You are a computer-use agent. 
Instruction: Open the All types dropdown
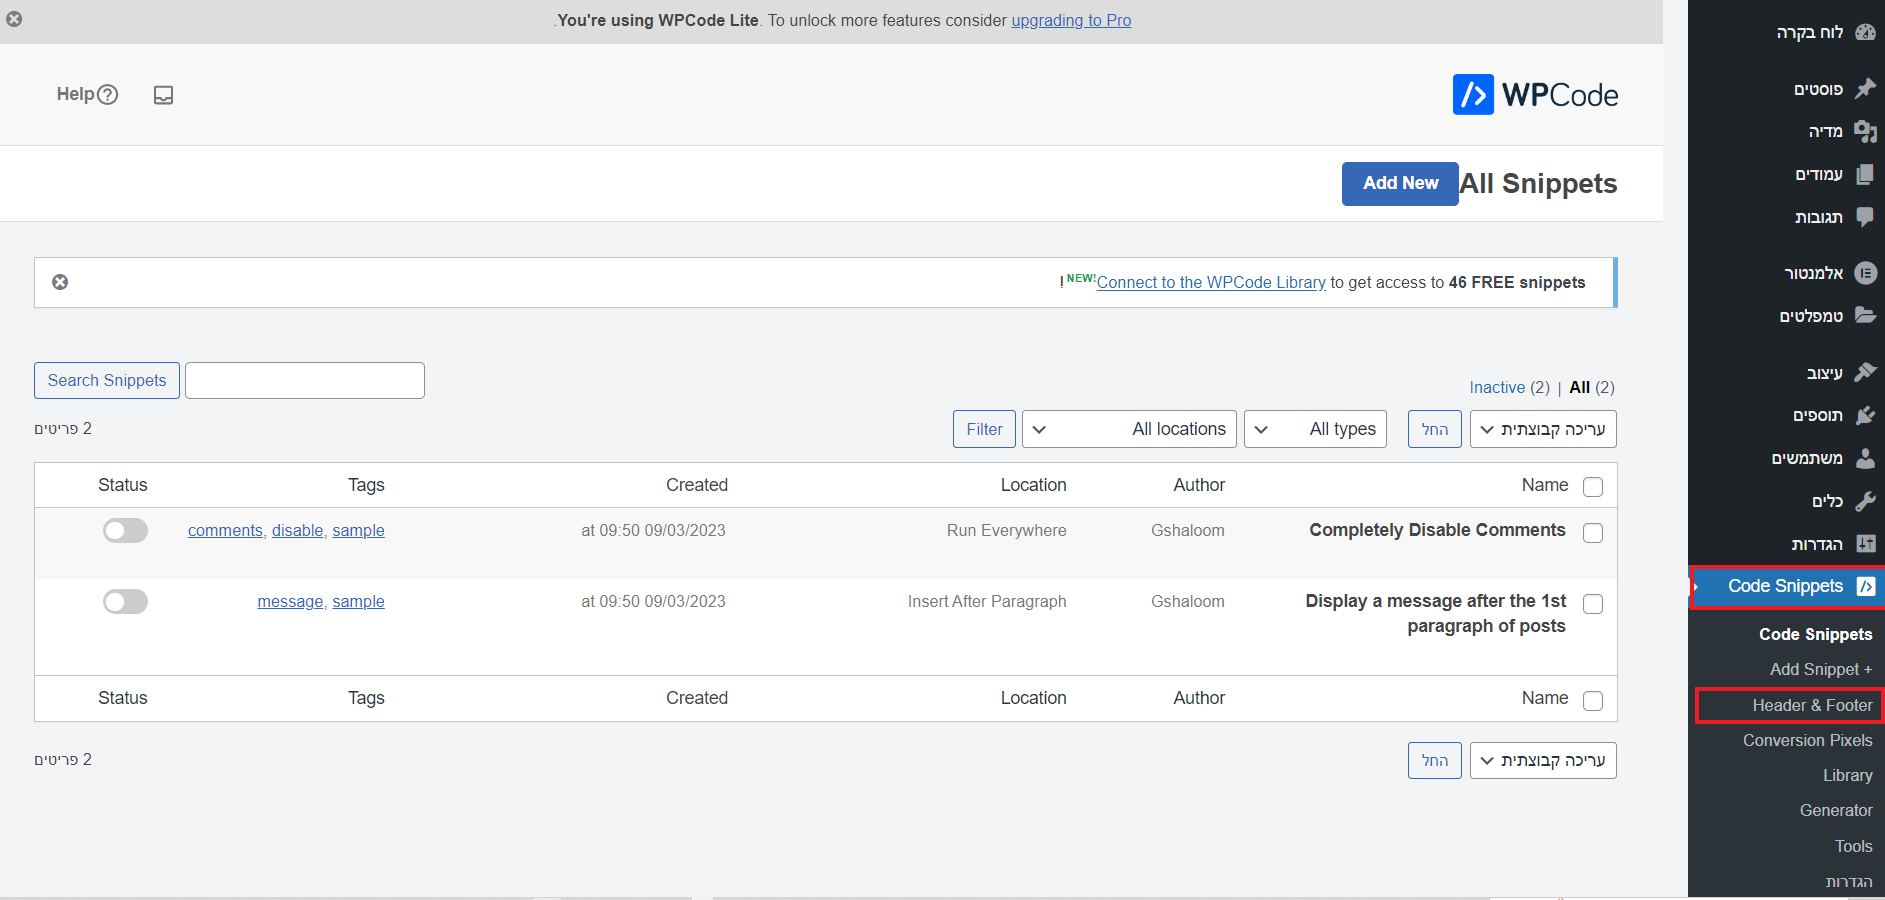(x=1315, y=429)
